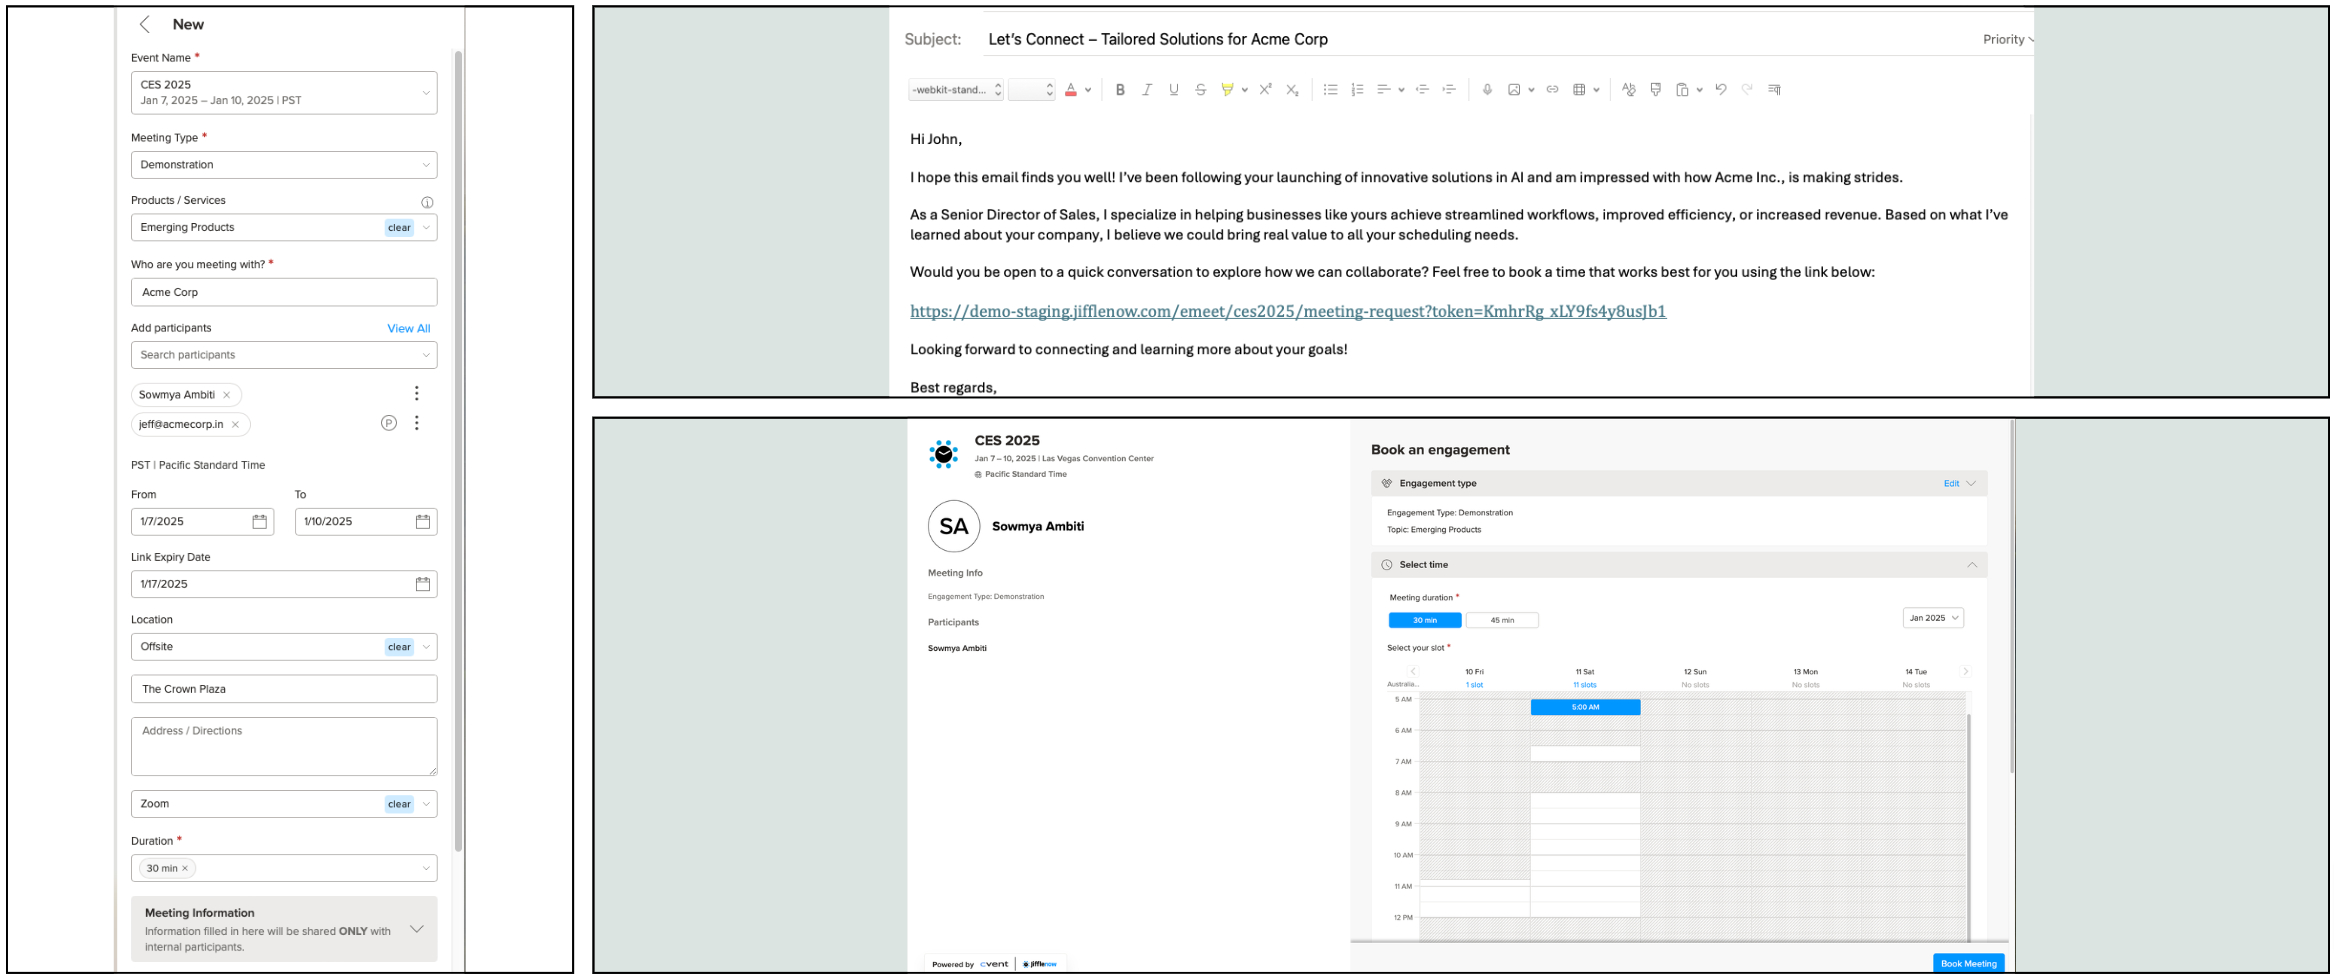Open the Duration dropdown arrow

click(x=426, y=868)
